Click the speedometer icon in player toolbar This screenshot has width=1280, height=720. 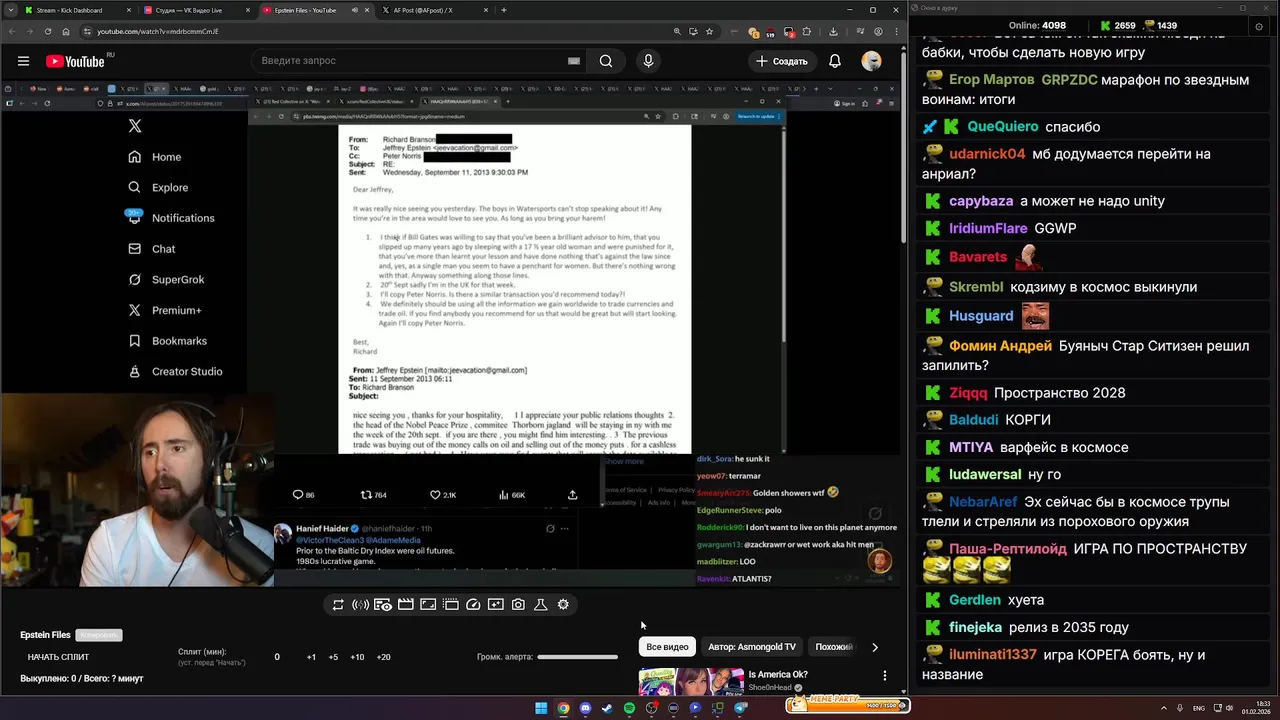tap(473, 604)
